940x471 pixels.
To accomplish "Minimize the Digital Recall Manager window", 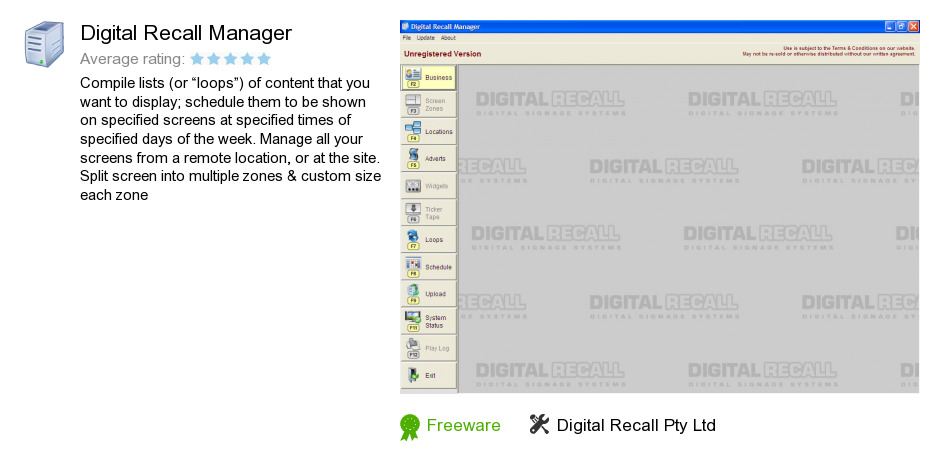I will (890, 26).
